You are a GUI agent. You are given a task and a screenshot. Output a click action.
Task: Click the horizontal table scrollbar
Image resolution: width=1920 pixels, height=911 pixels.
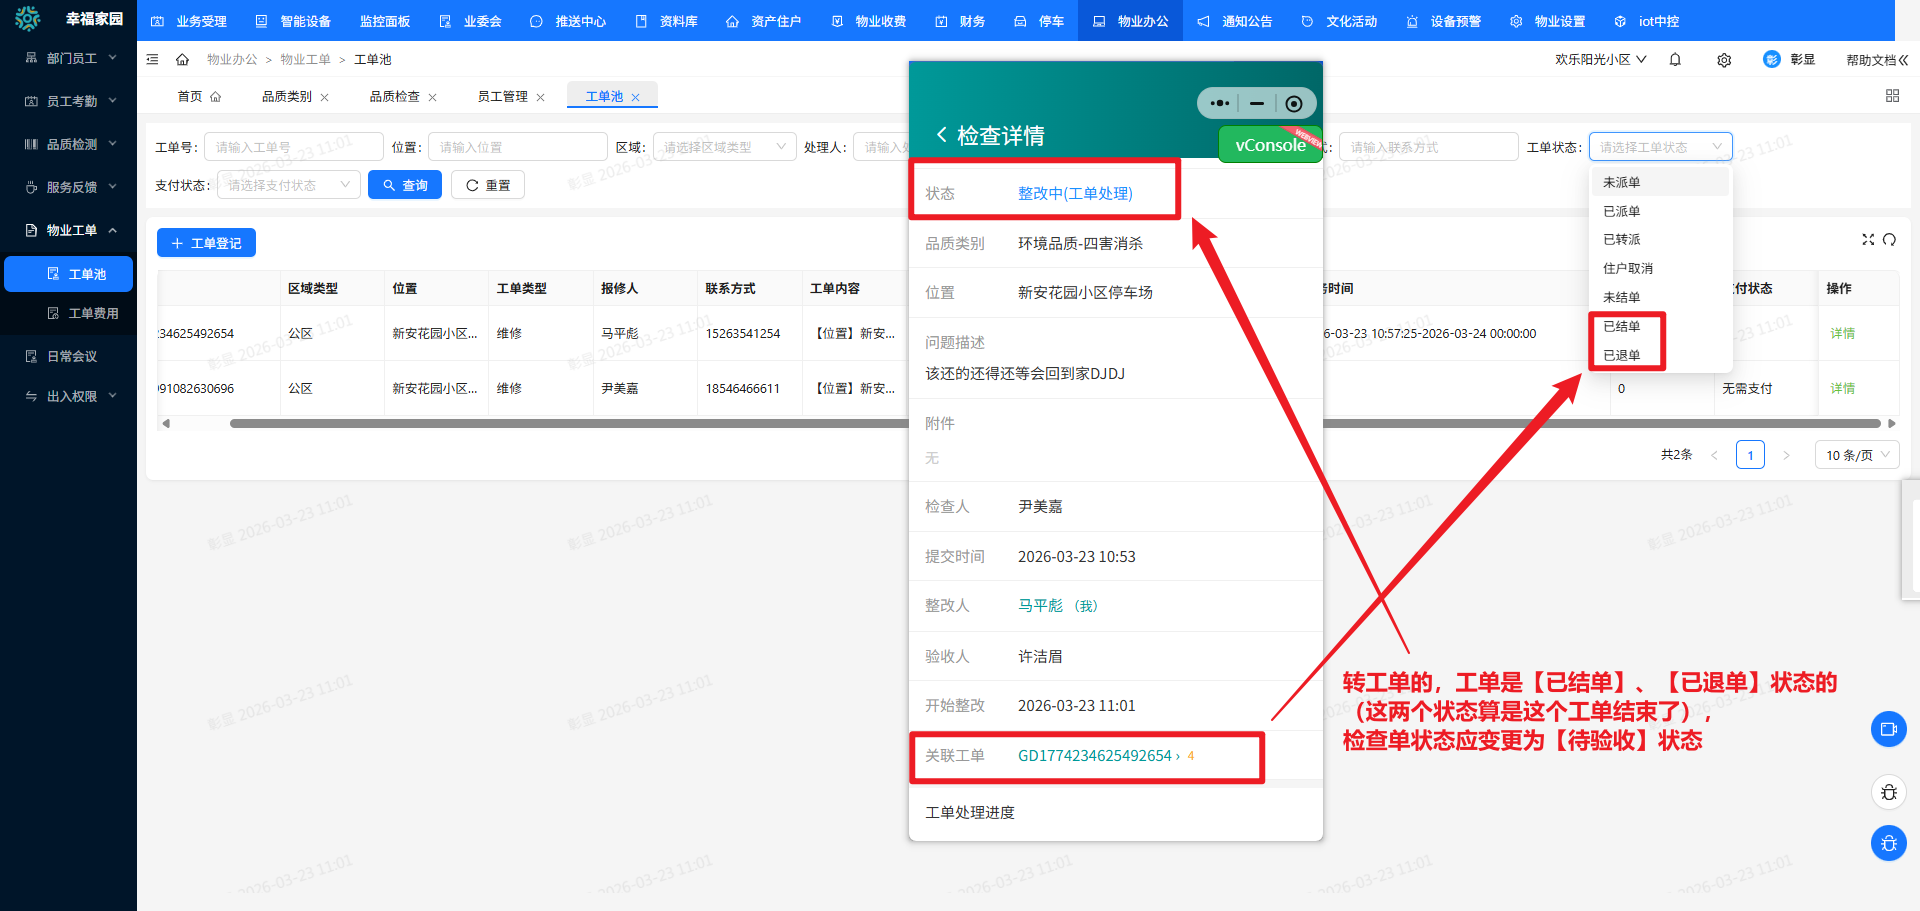point(560,423)
